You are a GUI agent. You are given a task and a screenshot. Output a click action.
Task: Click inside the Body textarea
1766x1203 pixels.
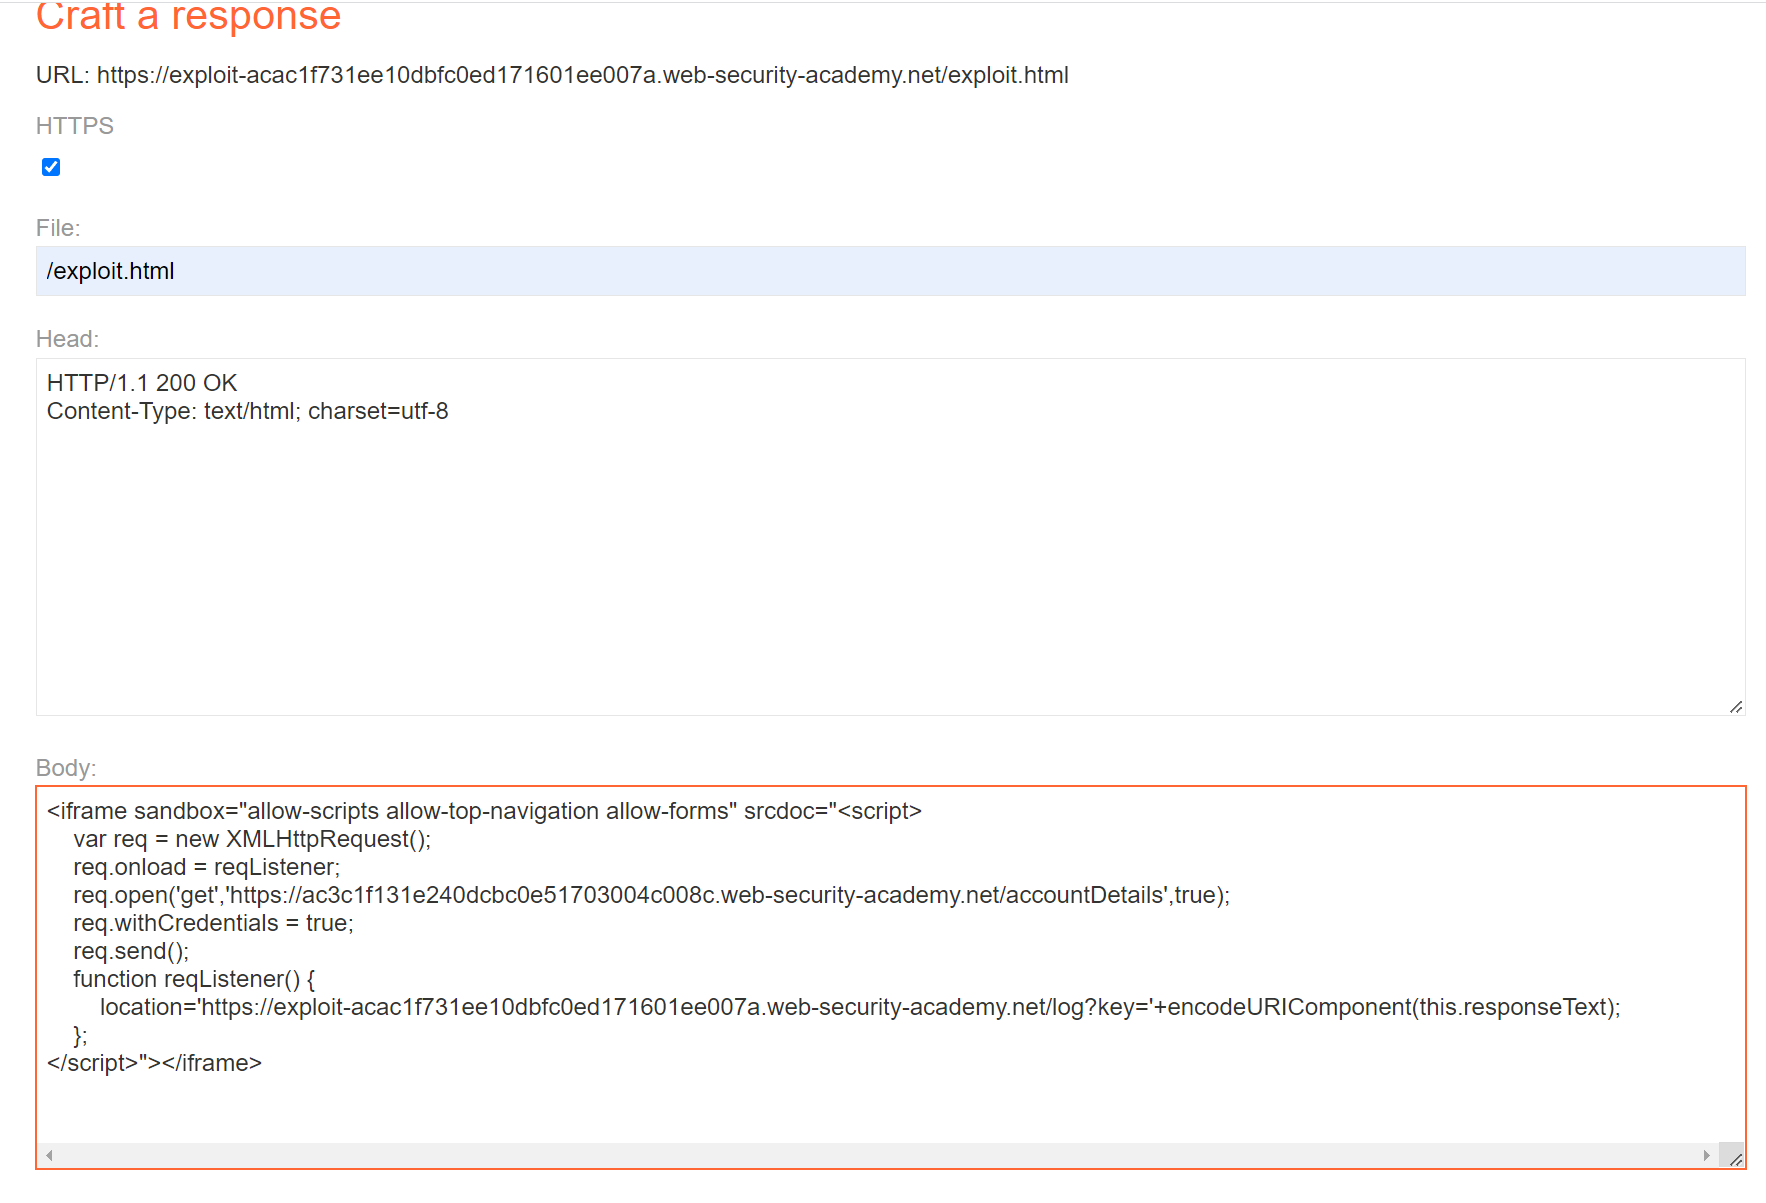coord(890,977)
